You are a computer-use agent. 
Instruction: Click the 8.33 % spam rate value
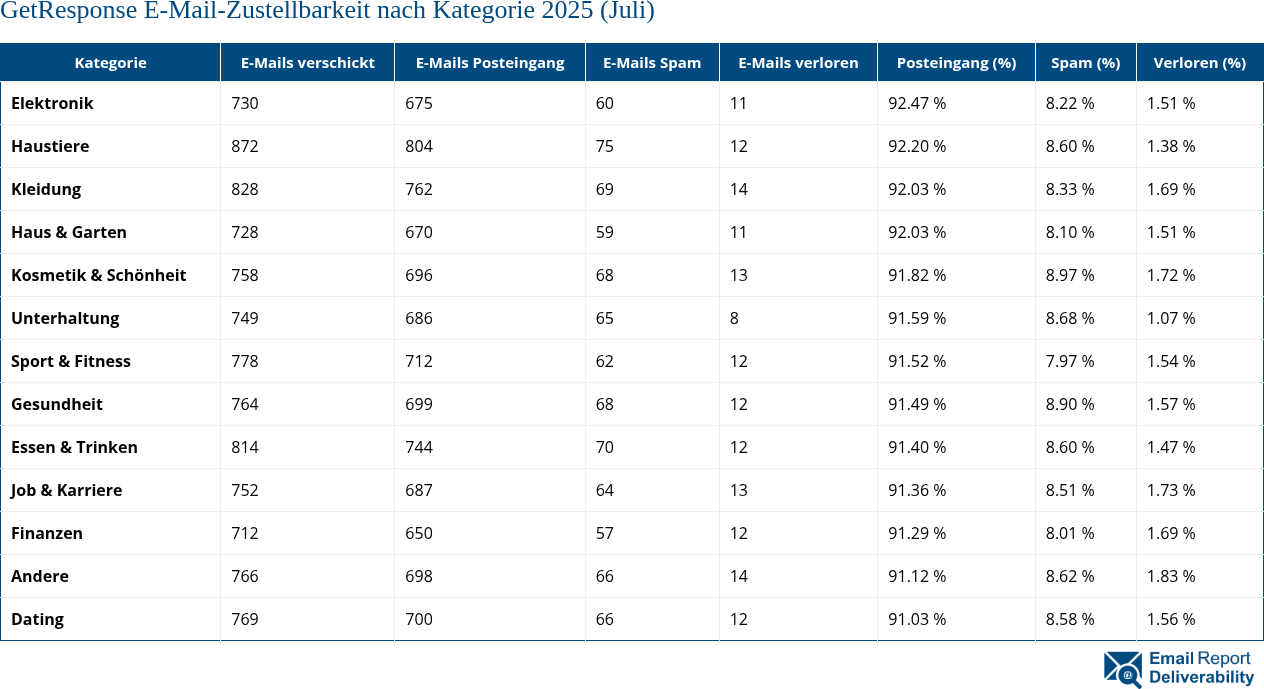click(x=1070, y=189)
